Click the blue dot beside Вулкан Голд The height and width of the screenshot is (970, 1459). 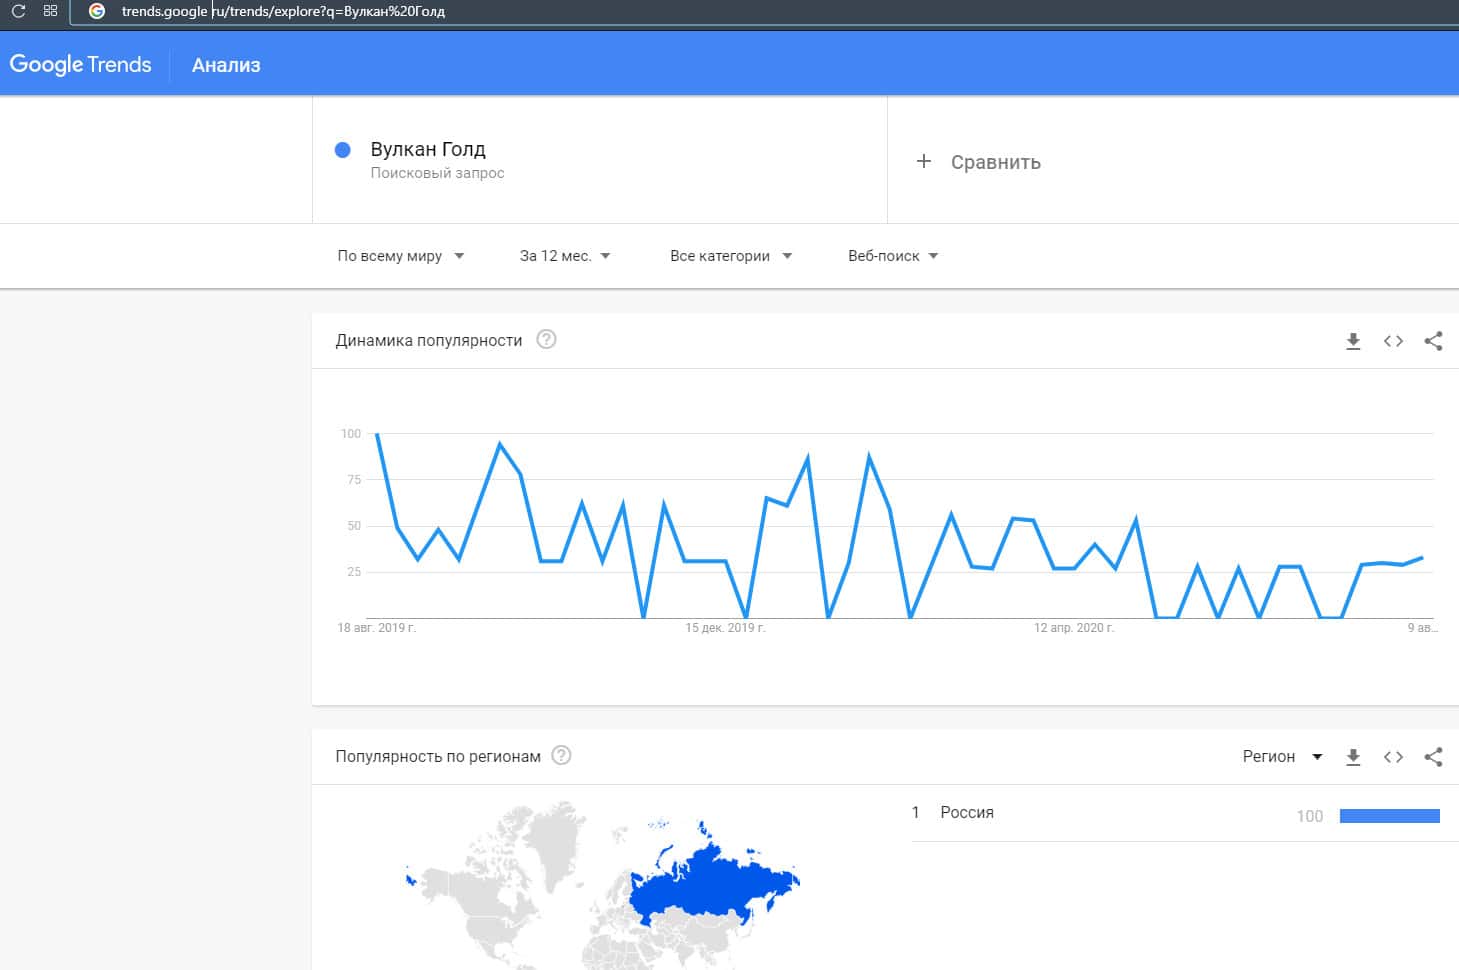click(x=342, y=150)
